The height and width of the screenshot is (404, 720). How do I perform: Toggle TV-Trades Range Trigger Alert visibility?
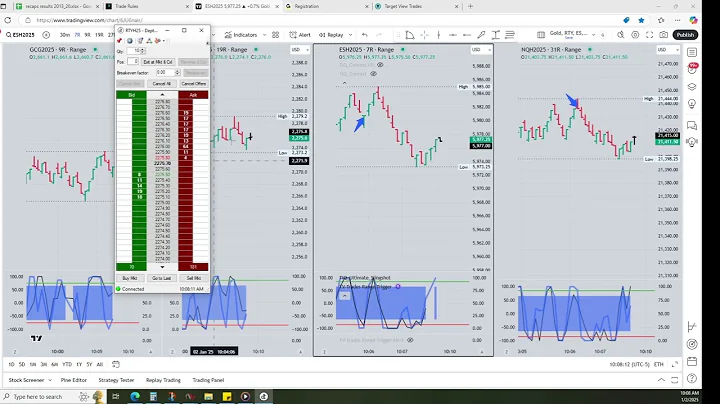(x=410, y=340)
